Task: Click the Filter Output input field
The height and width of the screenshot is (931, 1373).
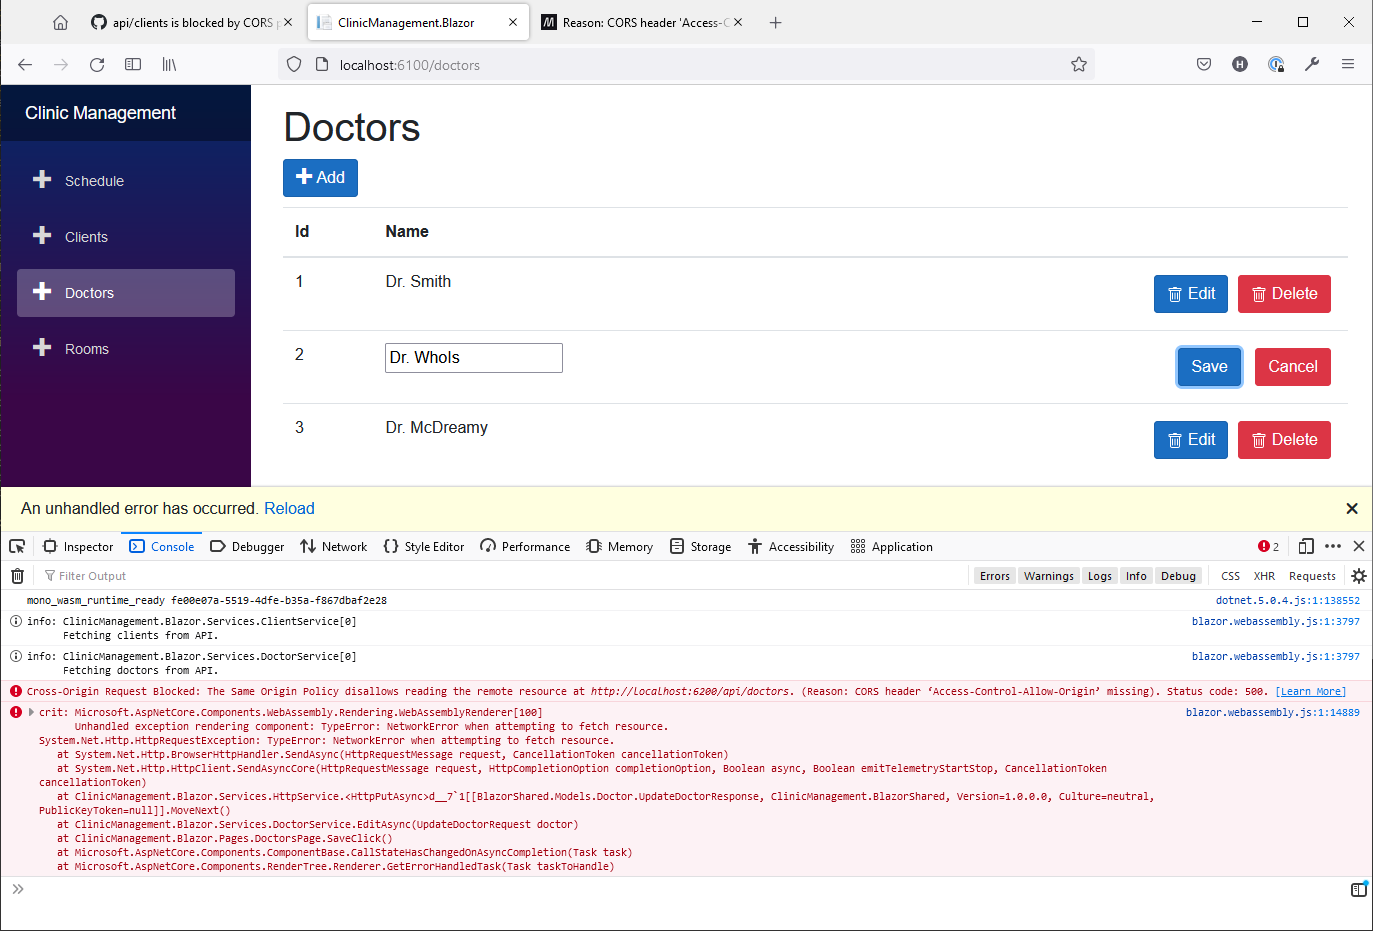Action: click(x=92, y=575)
